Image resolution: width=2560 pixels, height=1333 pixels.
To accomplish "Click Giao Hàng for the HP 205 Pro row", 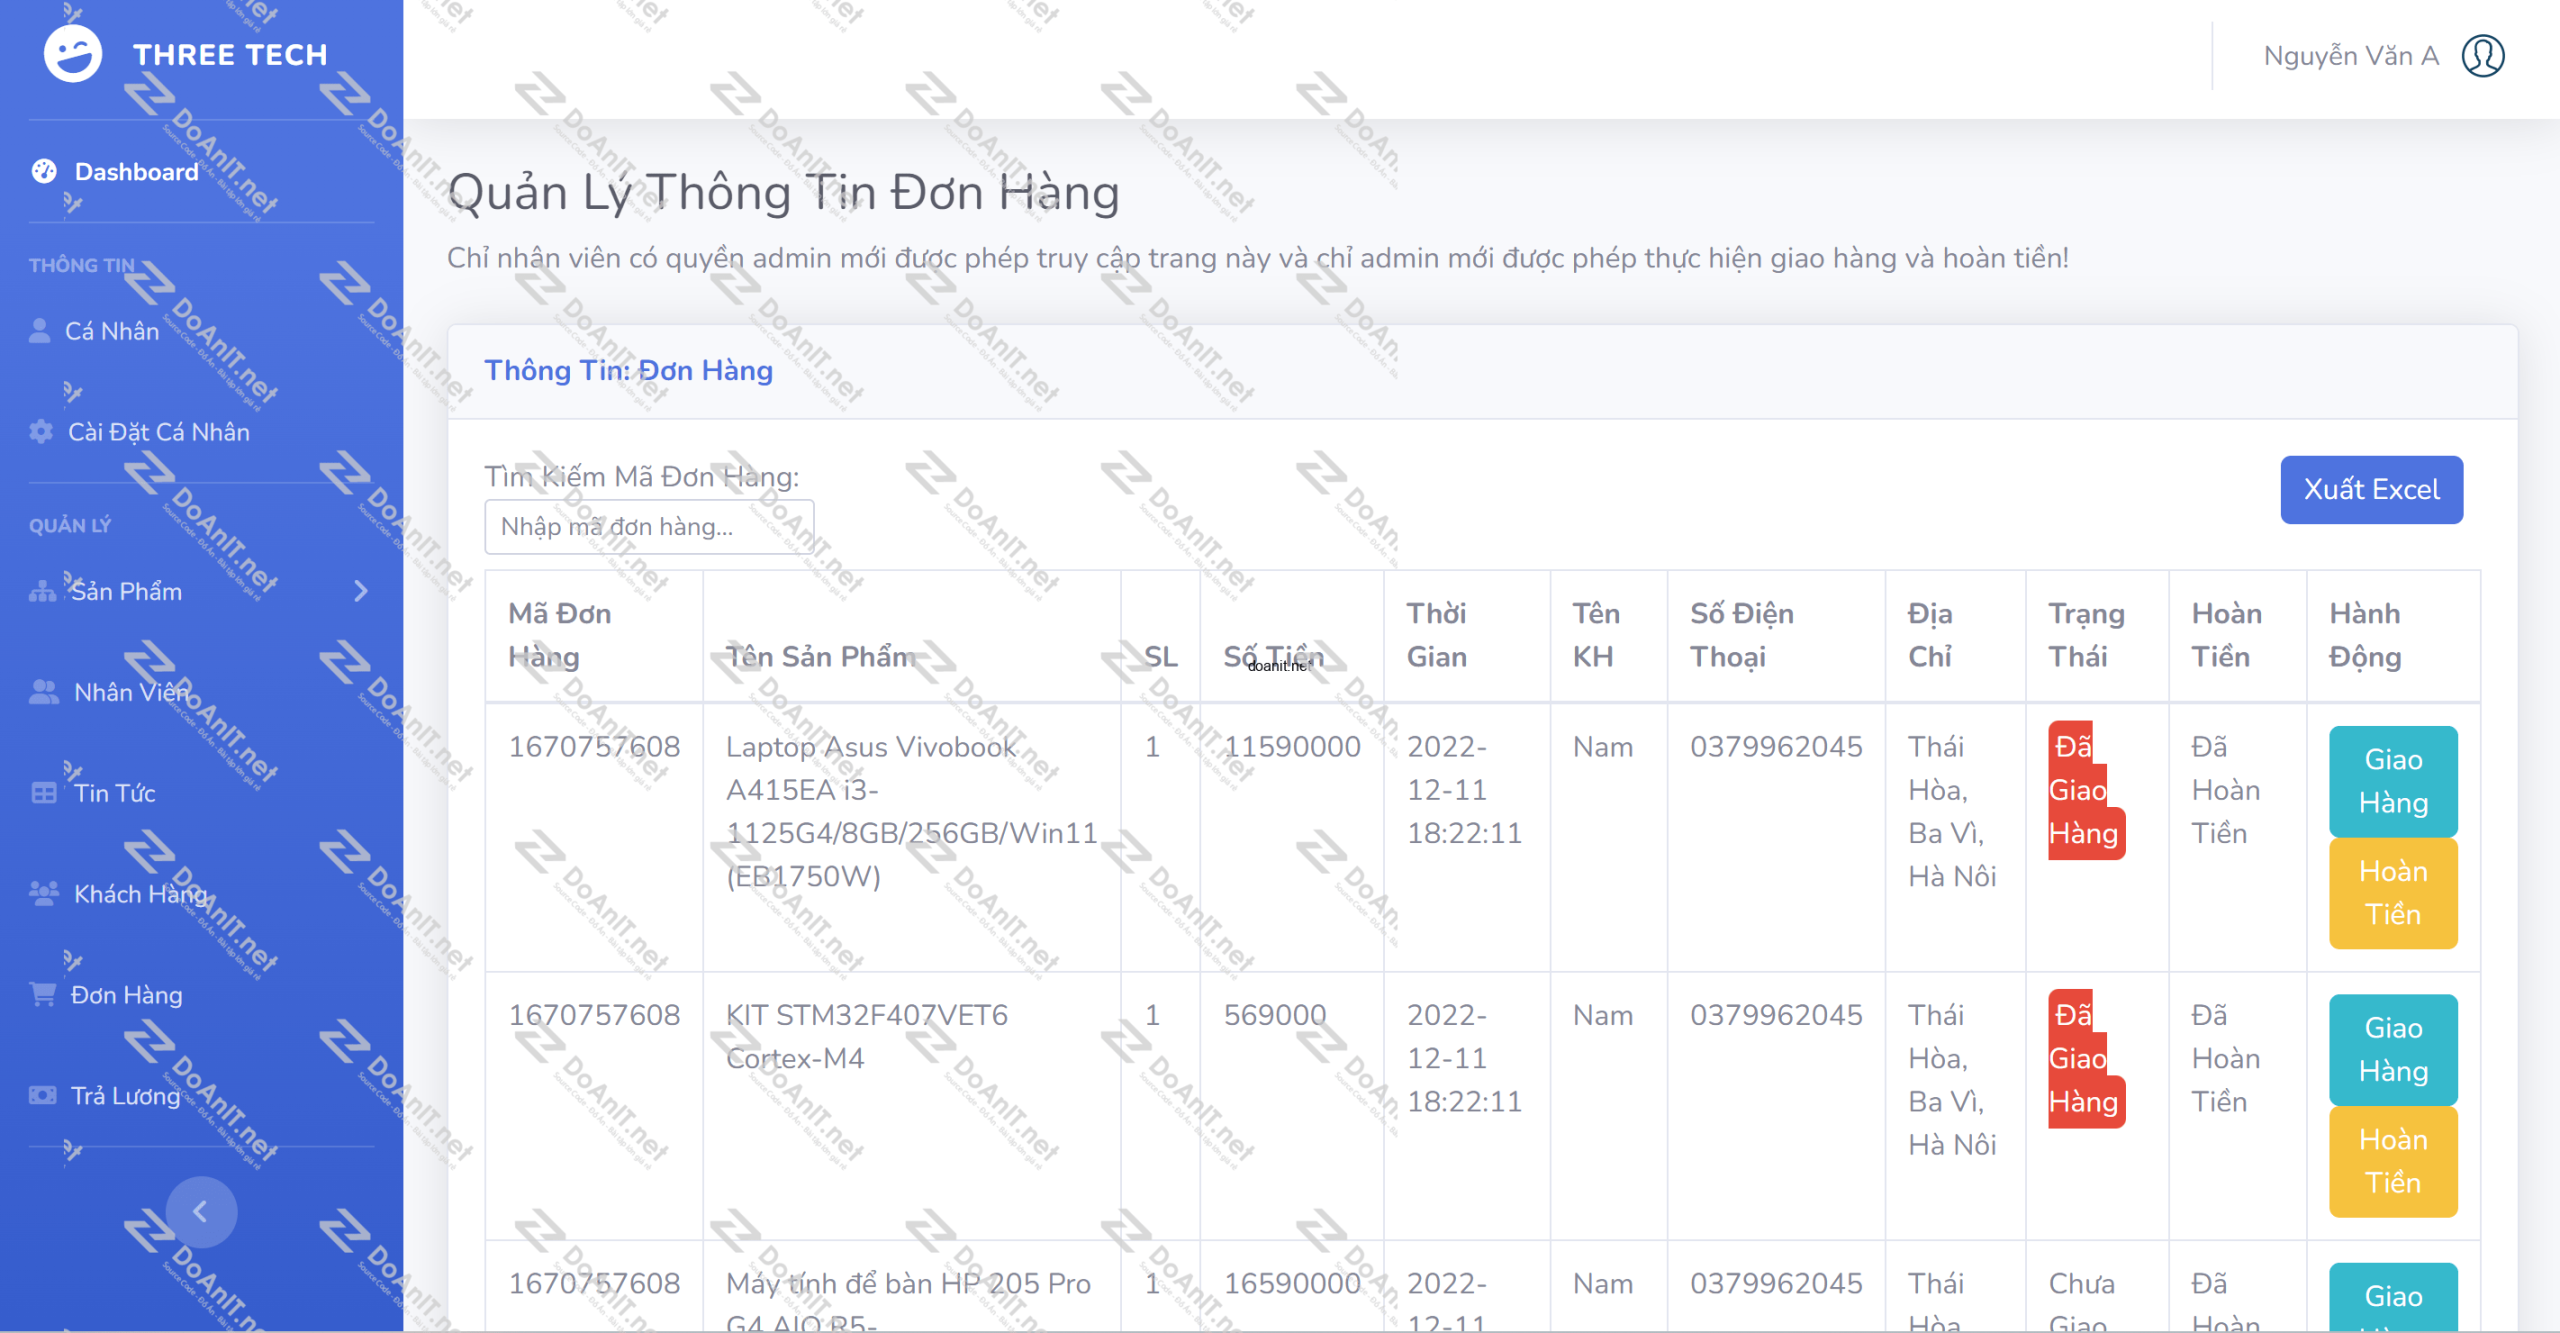I will [2393, 1297].
